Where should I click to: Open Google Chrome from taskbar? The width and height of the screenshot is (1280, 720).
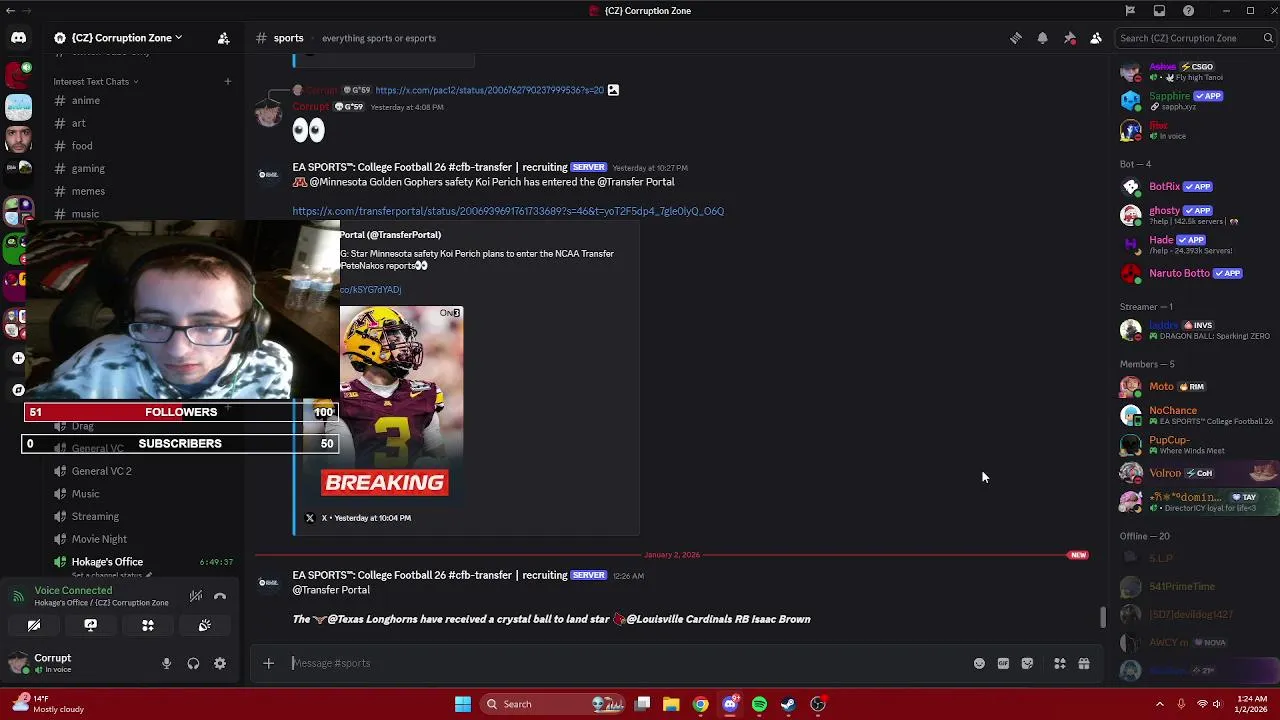700,704
